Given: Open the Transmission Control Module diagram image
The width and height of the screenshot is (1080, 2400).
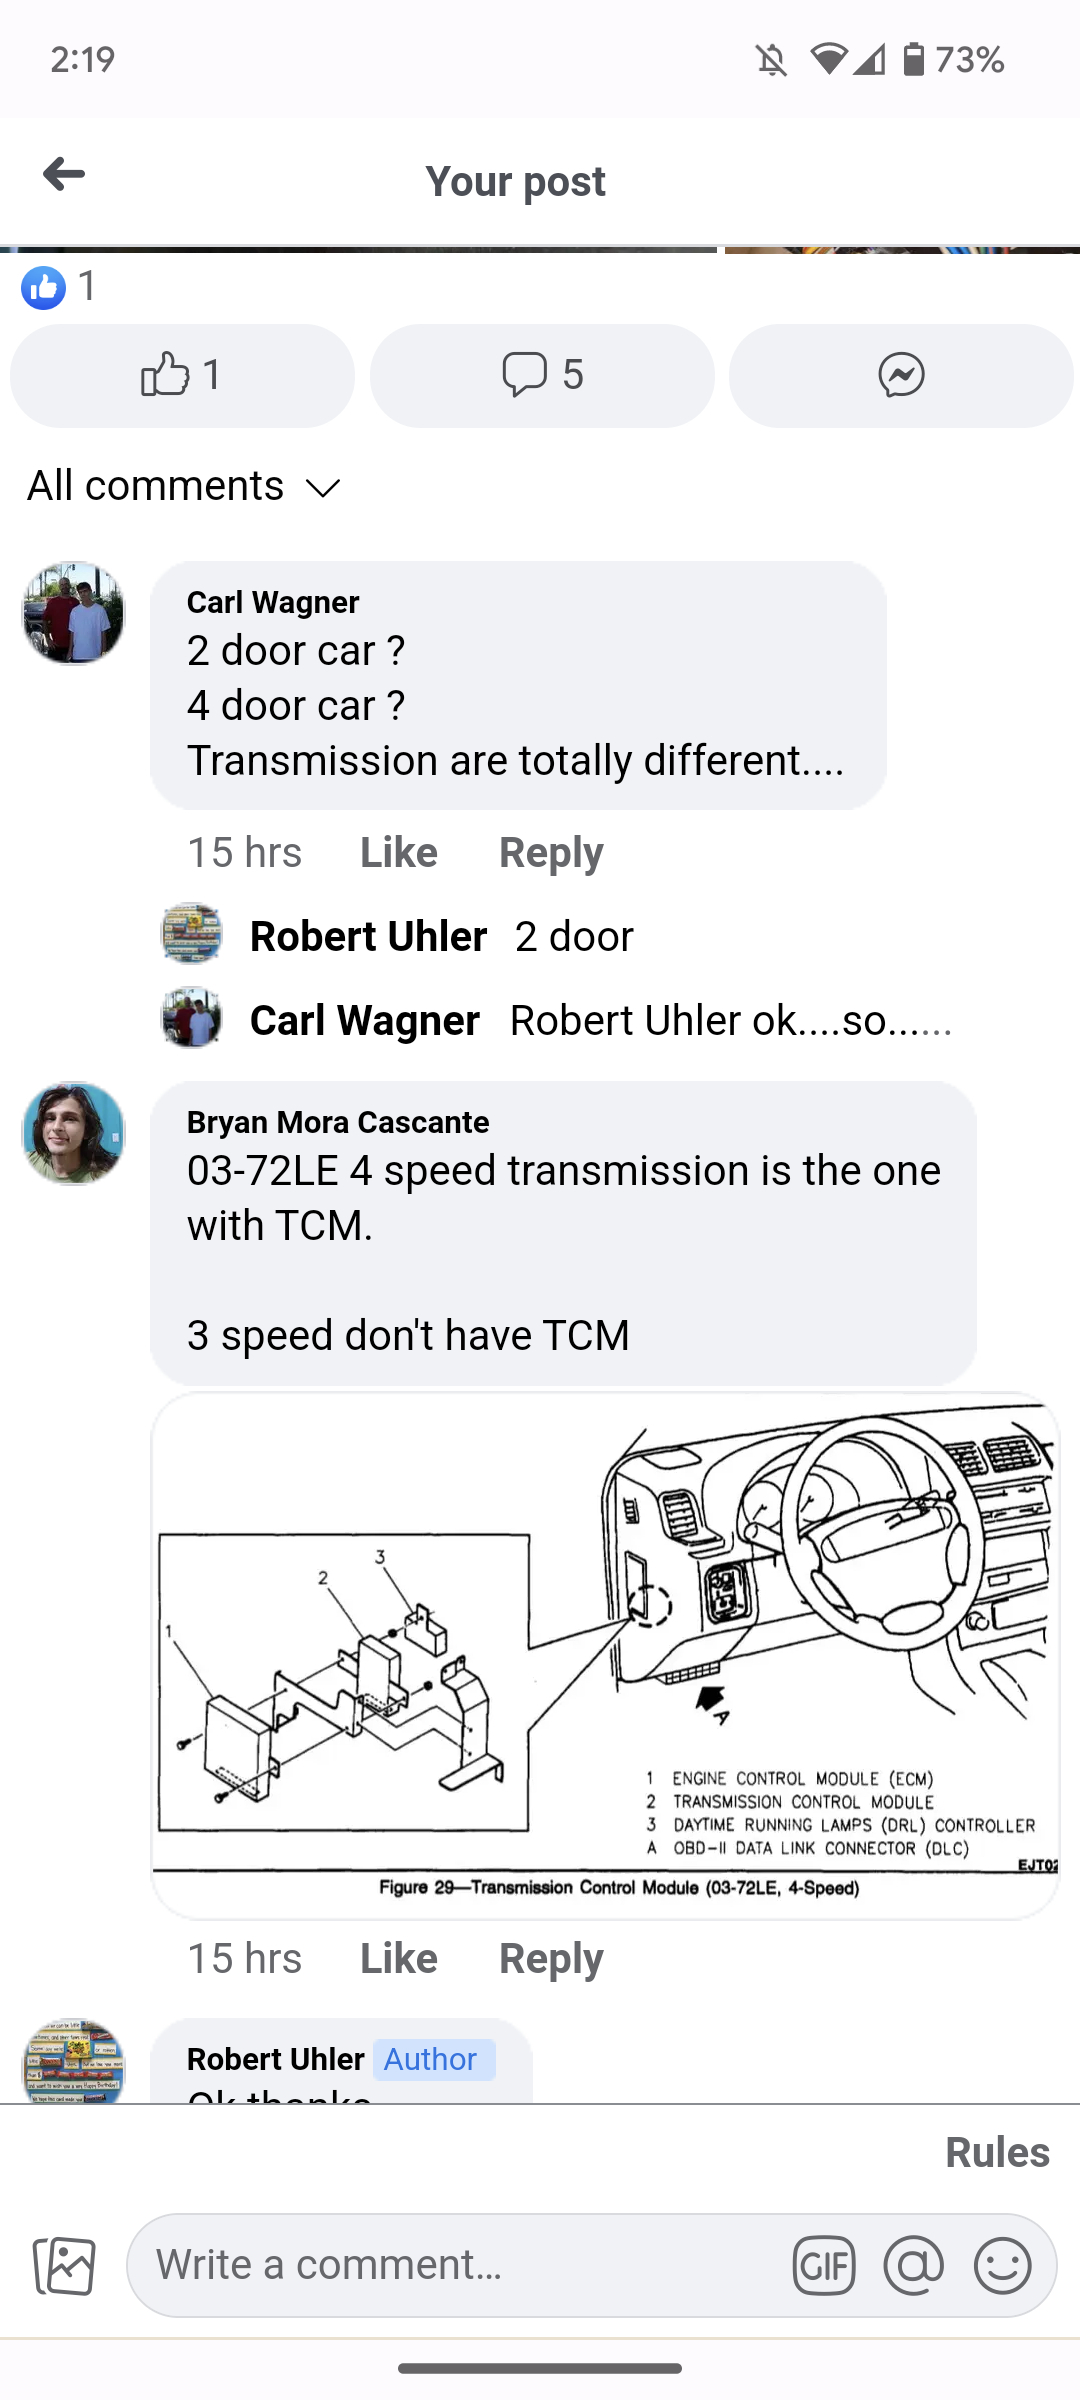Looking at the screenshot, I should click(605, 1655).
